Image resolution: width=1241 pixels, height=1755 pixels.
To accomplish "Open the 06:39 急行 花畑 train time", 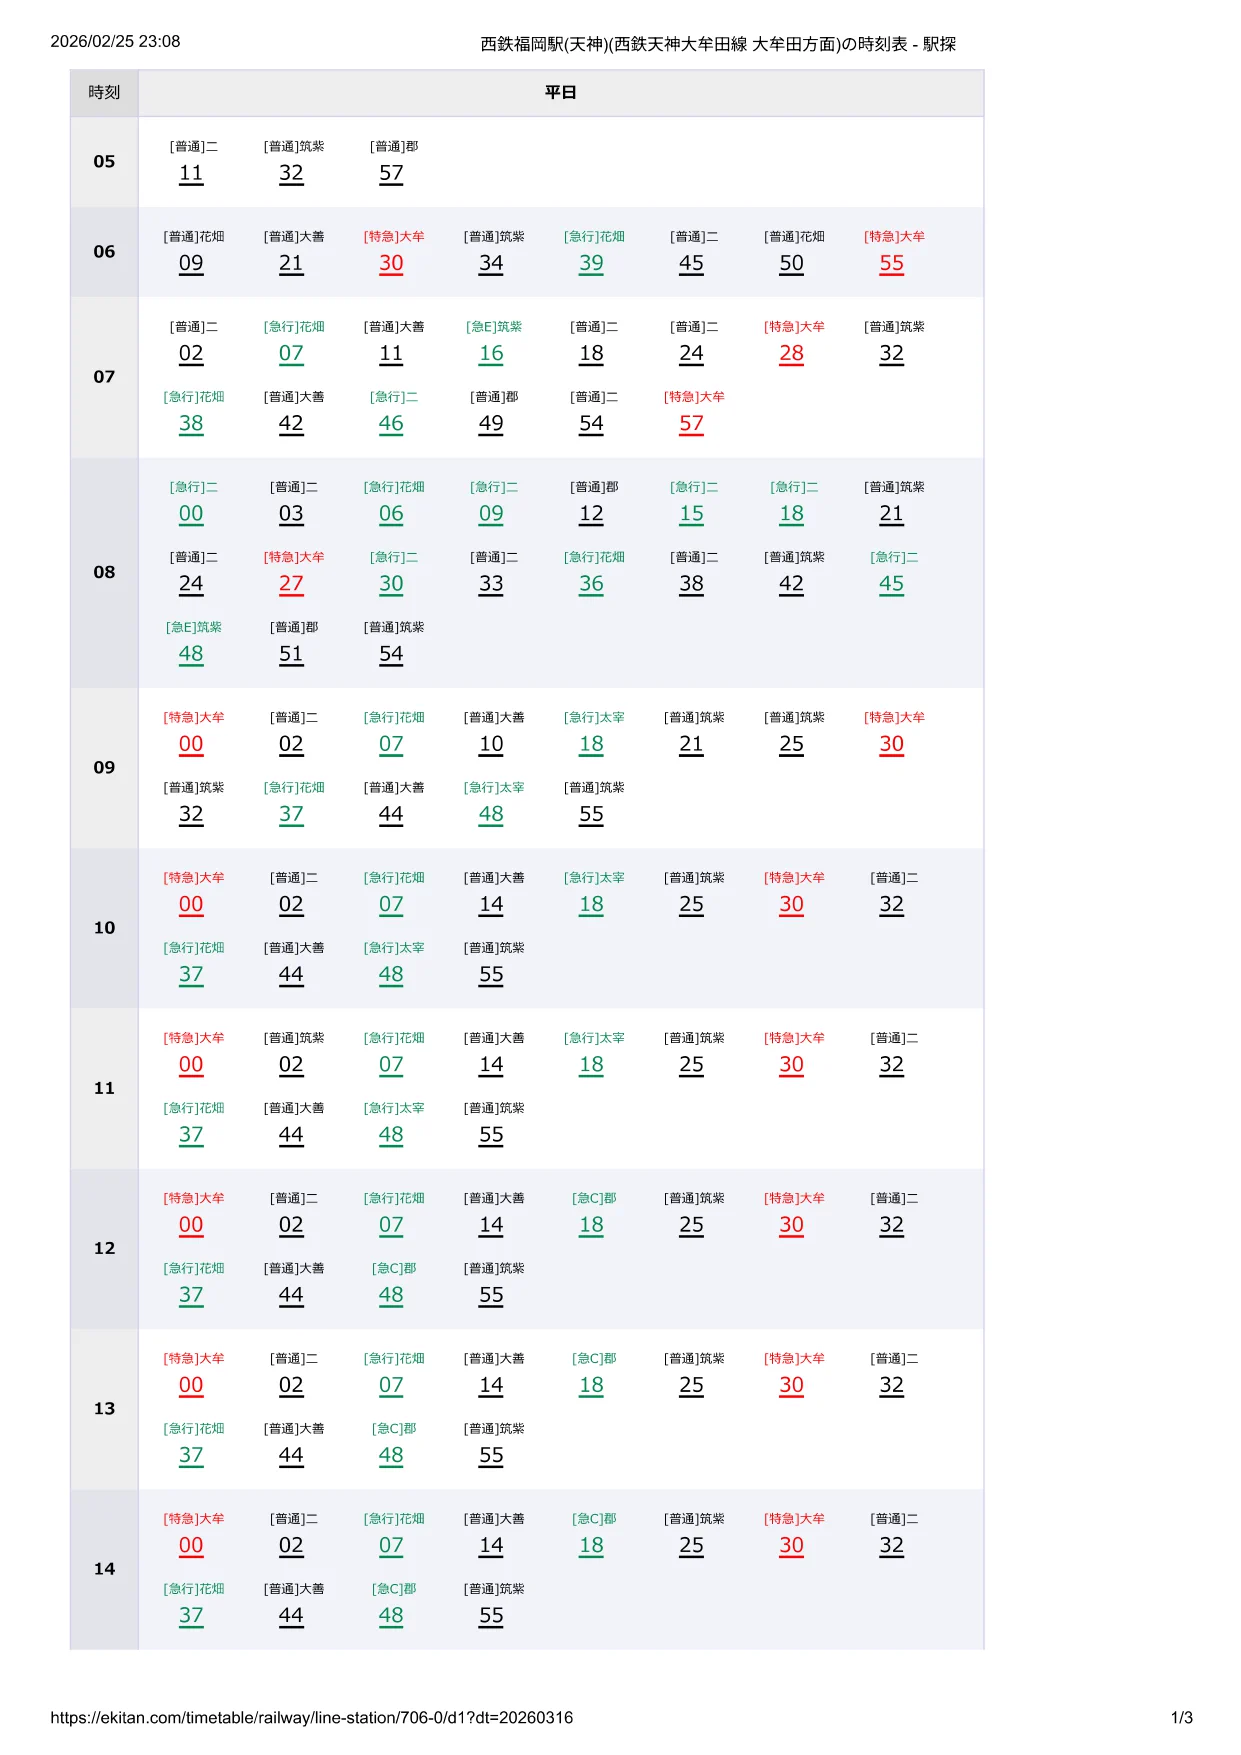I will pyautogui.click(x=591, y=263).
